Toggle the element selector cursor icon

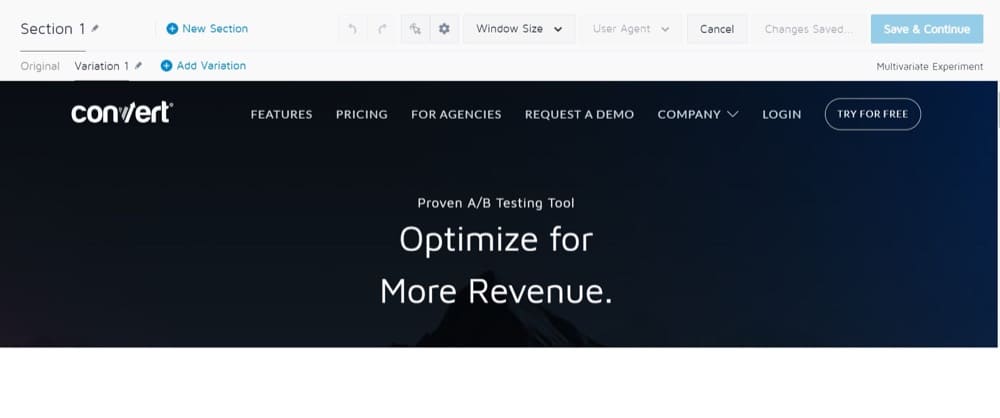click(x=415, y=29)
